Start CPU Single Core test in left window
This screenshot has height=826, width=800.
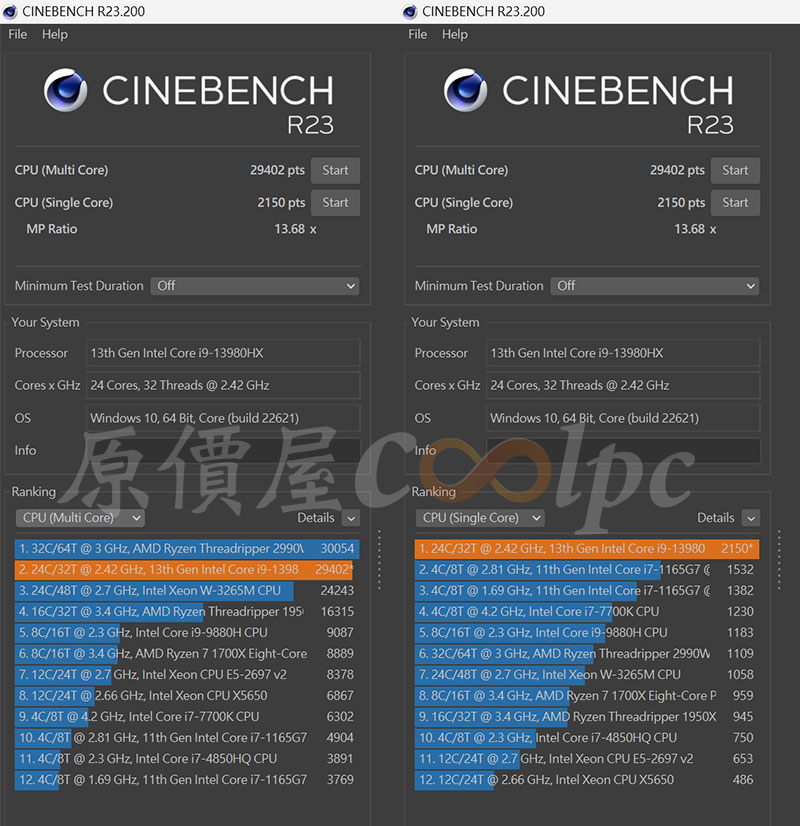(x=335, y=202)
